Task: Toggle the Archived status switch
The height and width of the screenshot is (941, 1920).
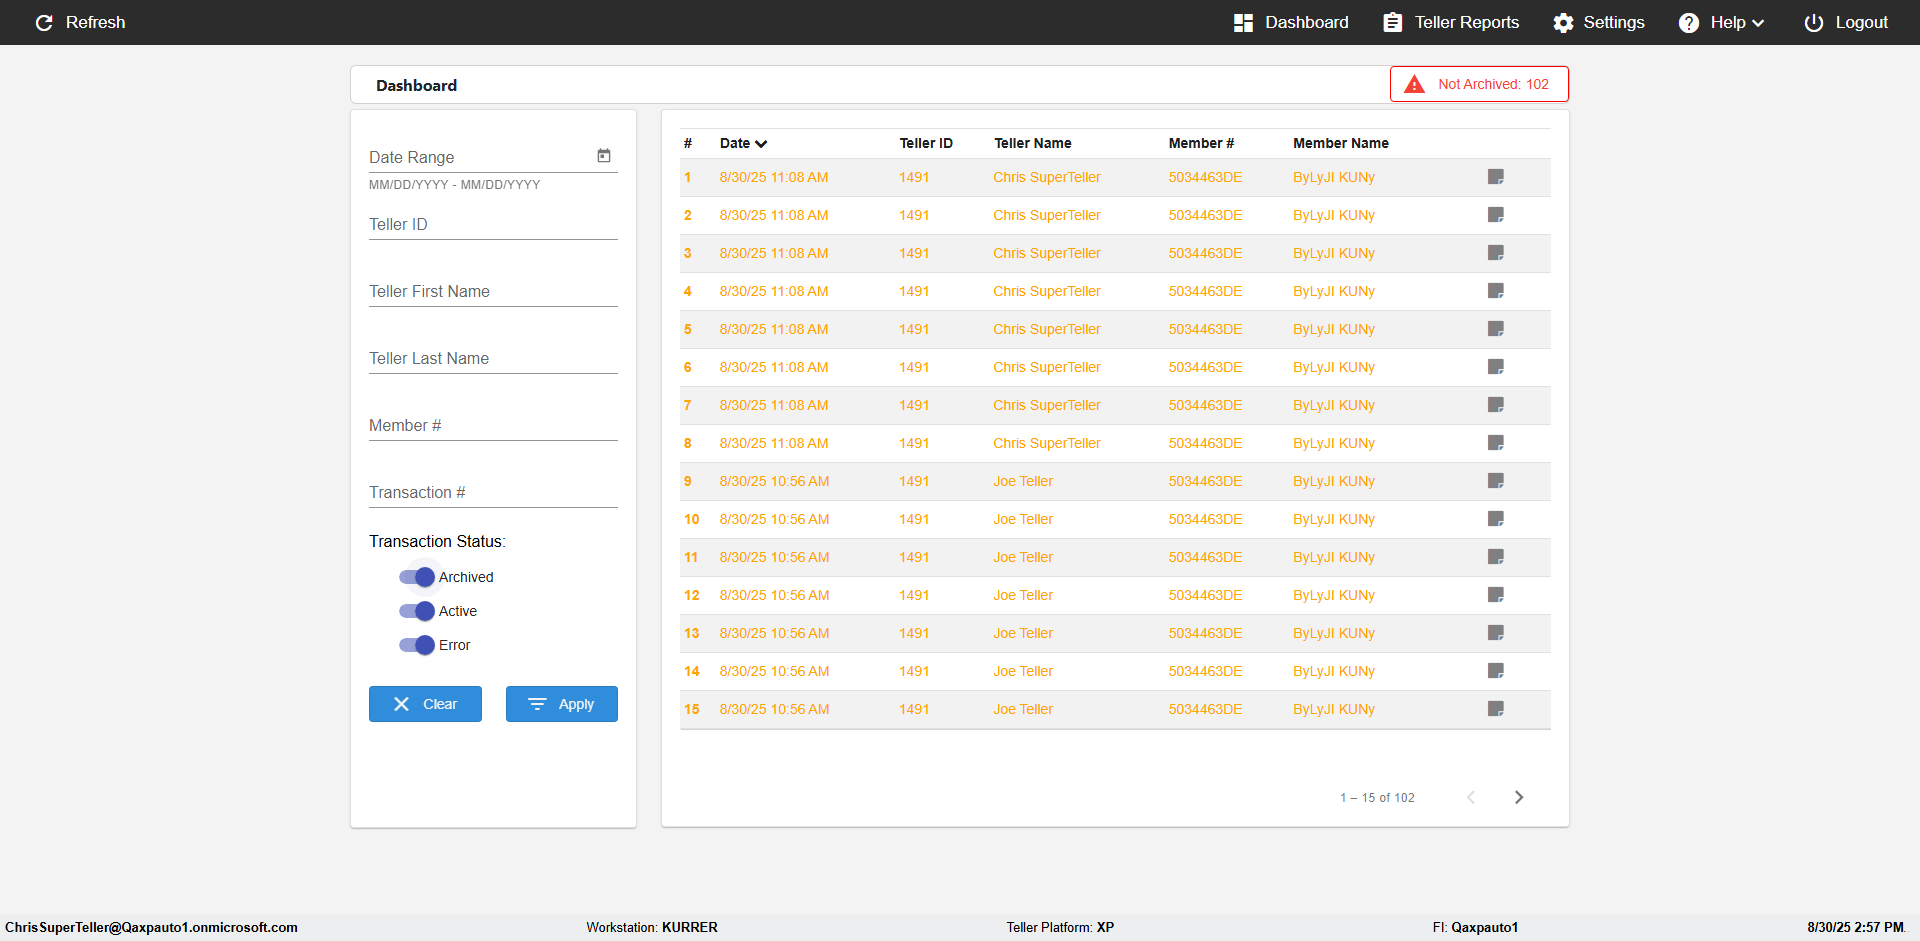Action: (x=417, y=577)
